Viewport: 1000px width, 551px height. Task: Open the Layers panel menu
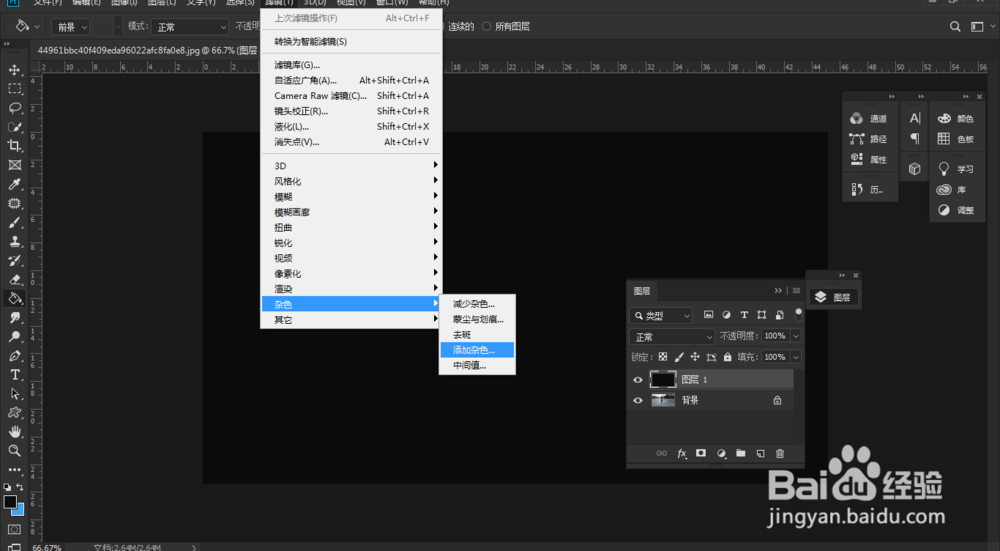click(796, 291)
